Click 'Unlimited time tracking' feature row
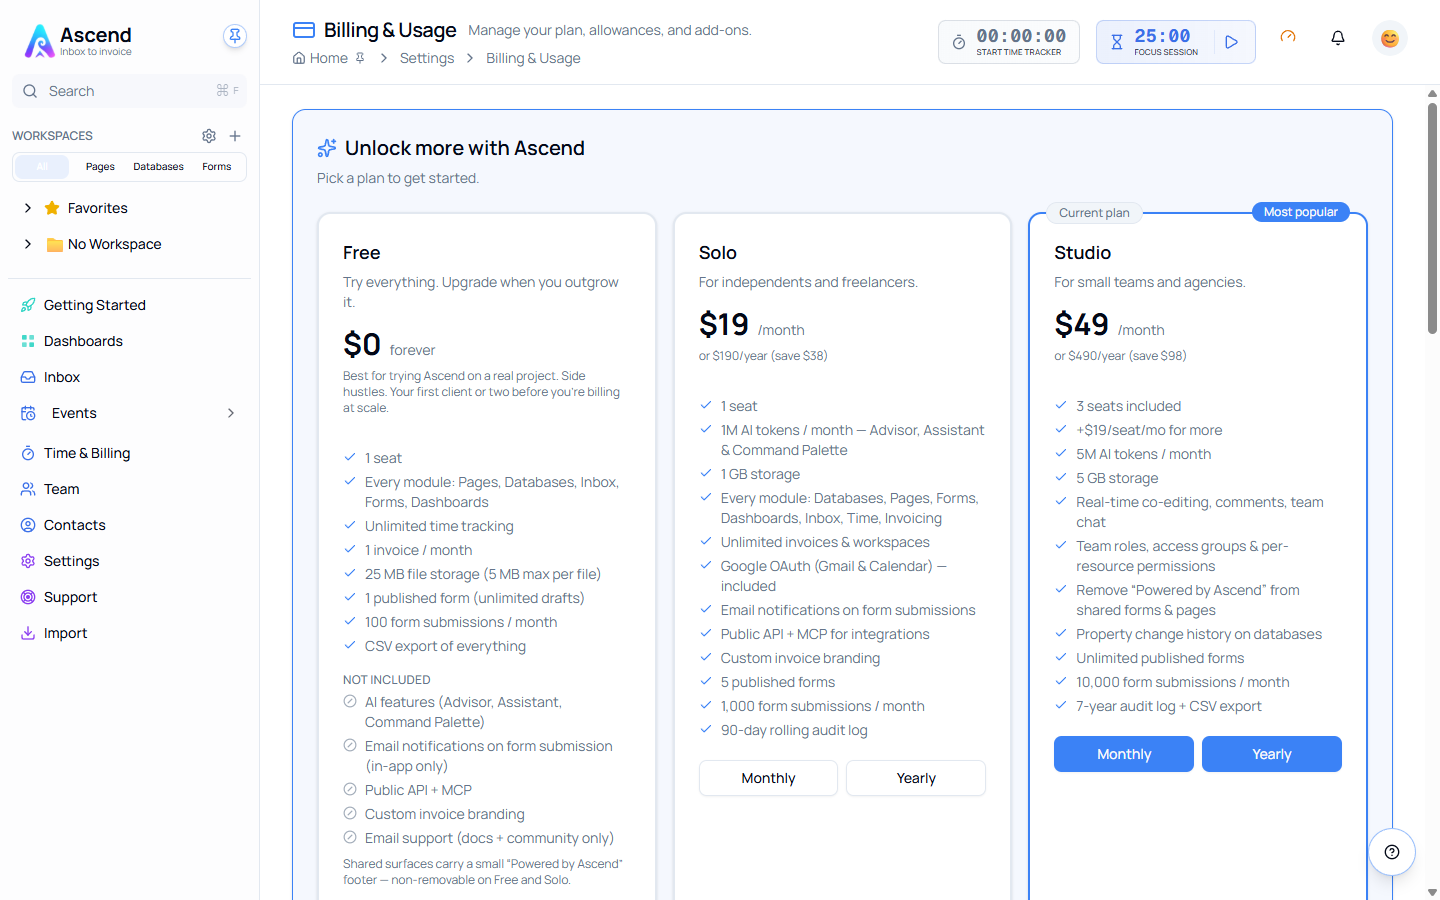Viewport: 1440px width, 900px height. [439, 526]
